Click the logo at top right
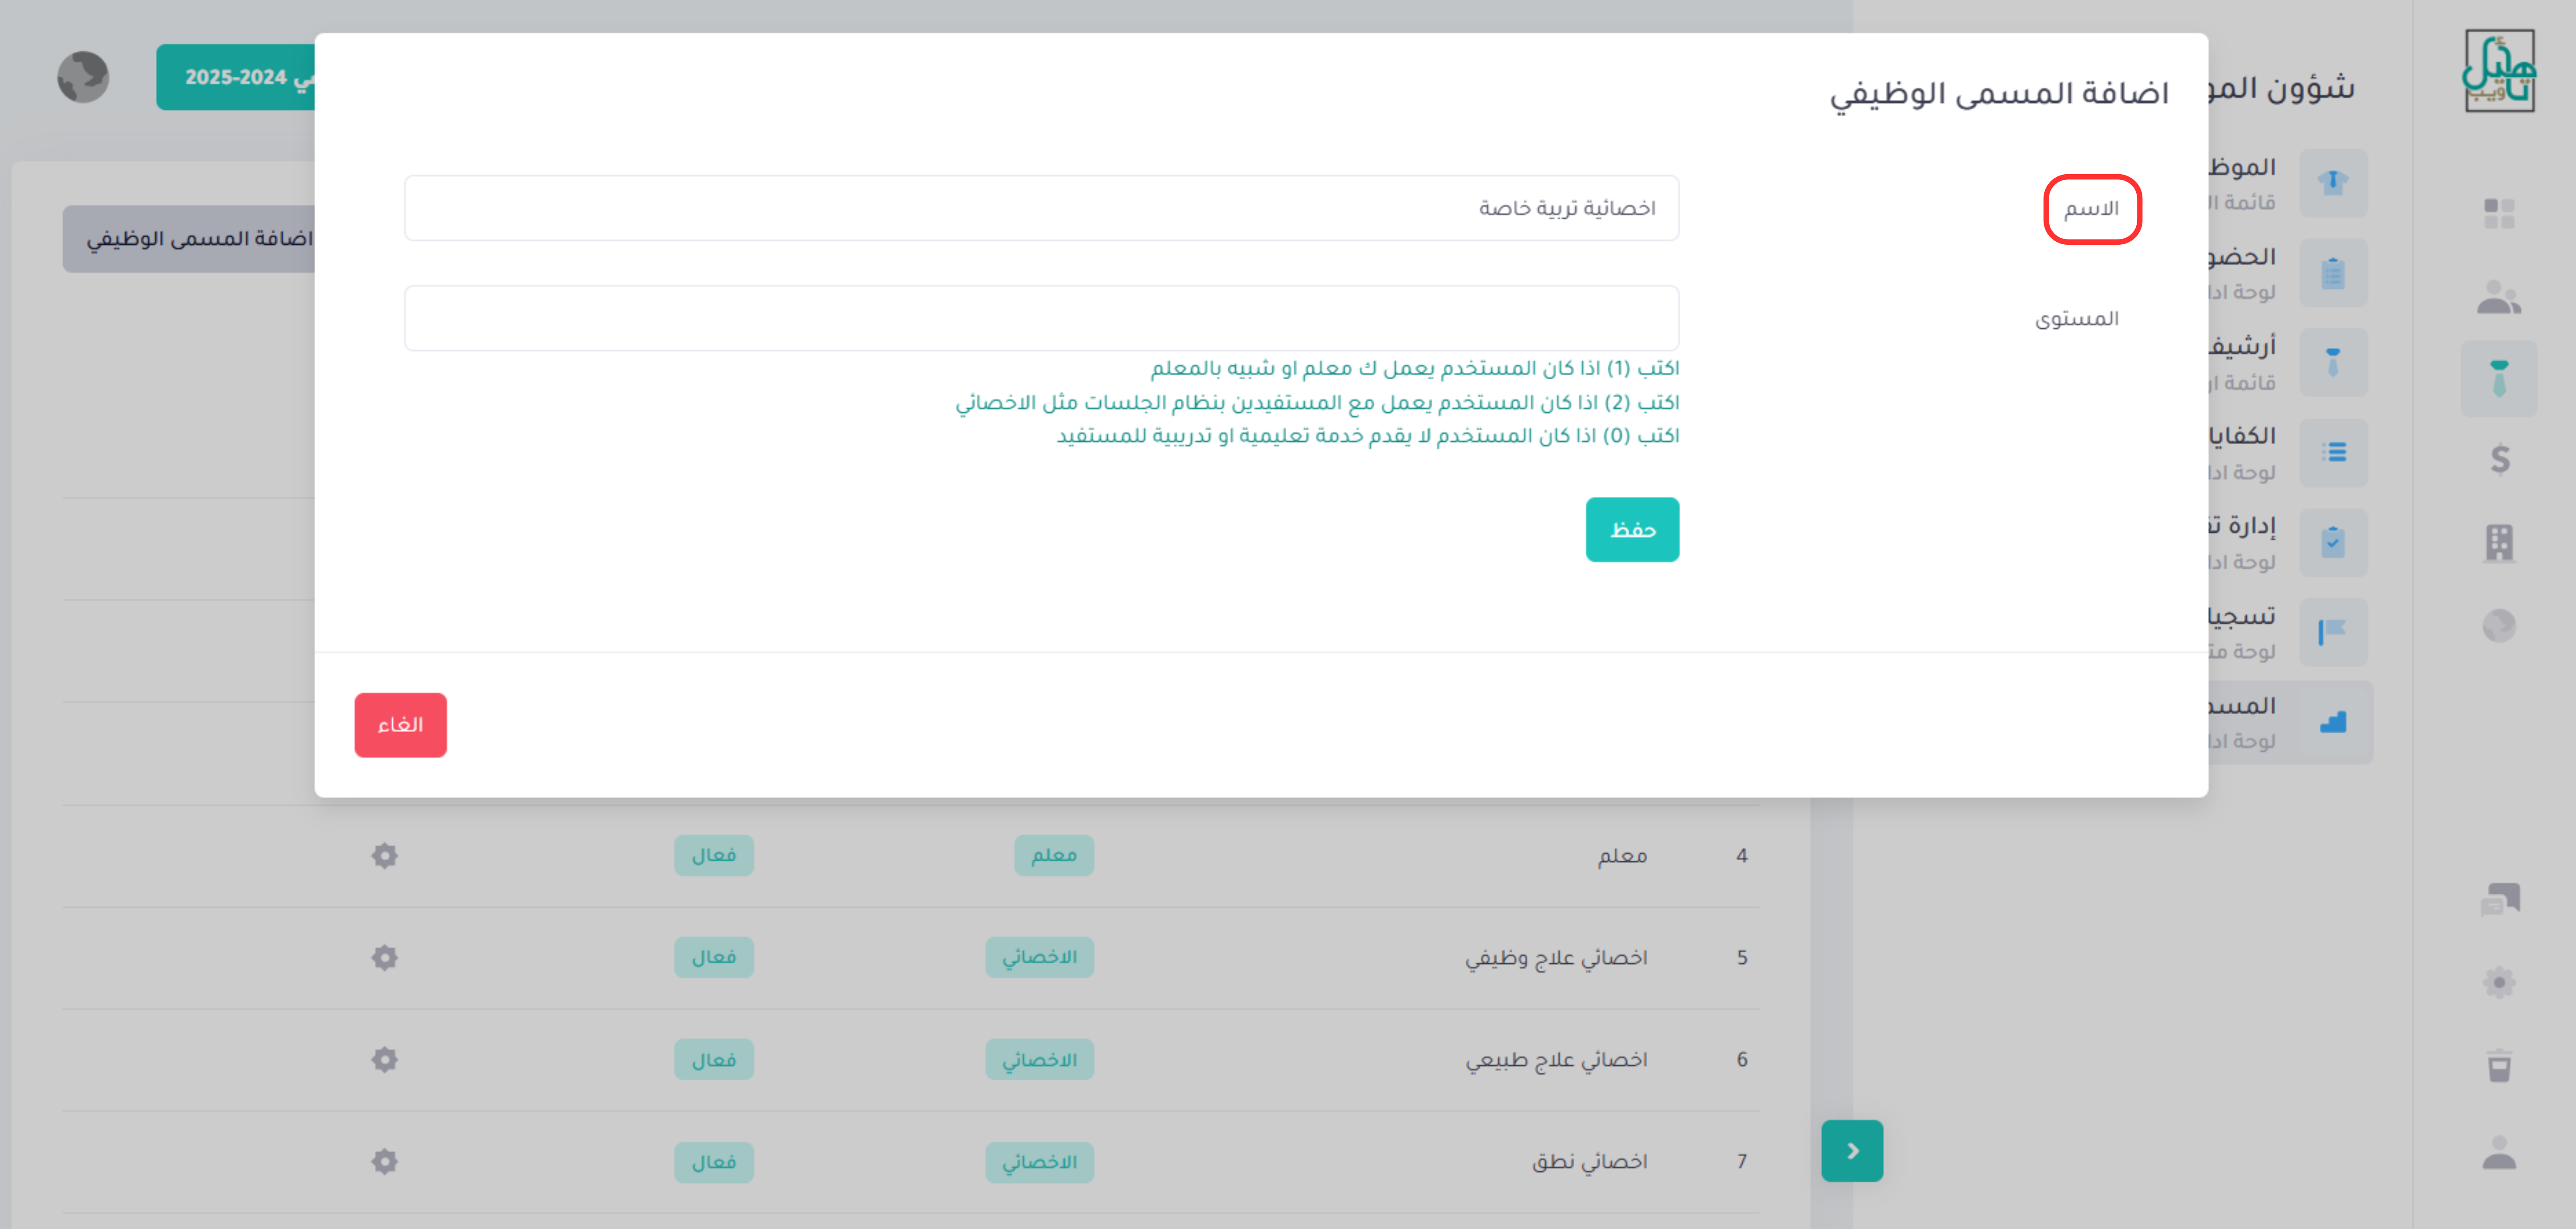 pos(2498,70)
